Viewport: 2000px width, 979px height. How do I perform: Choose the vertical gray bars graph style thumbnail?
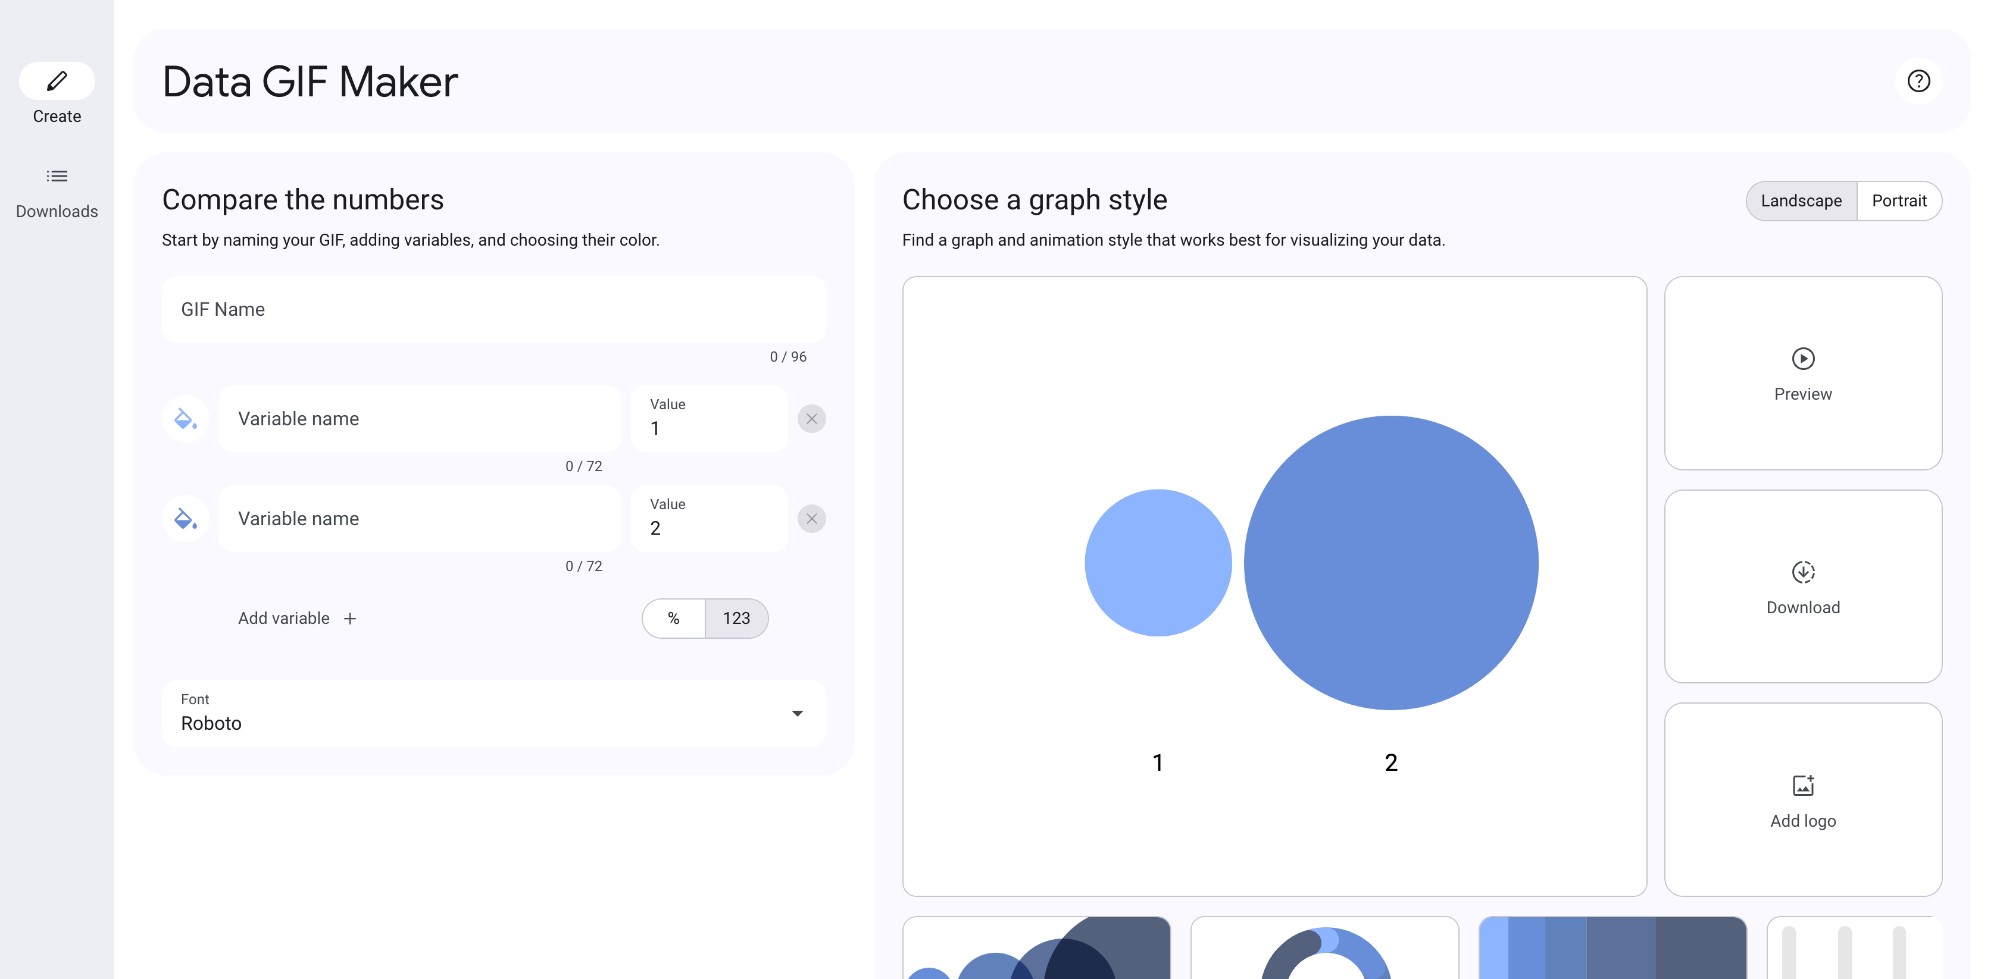1855,947
